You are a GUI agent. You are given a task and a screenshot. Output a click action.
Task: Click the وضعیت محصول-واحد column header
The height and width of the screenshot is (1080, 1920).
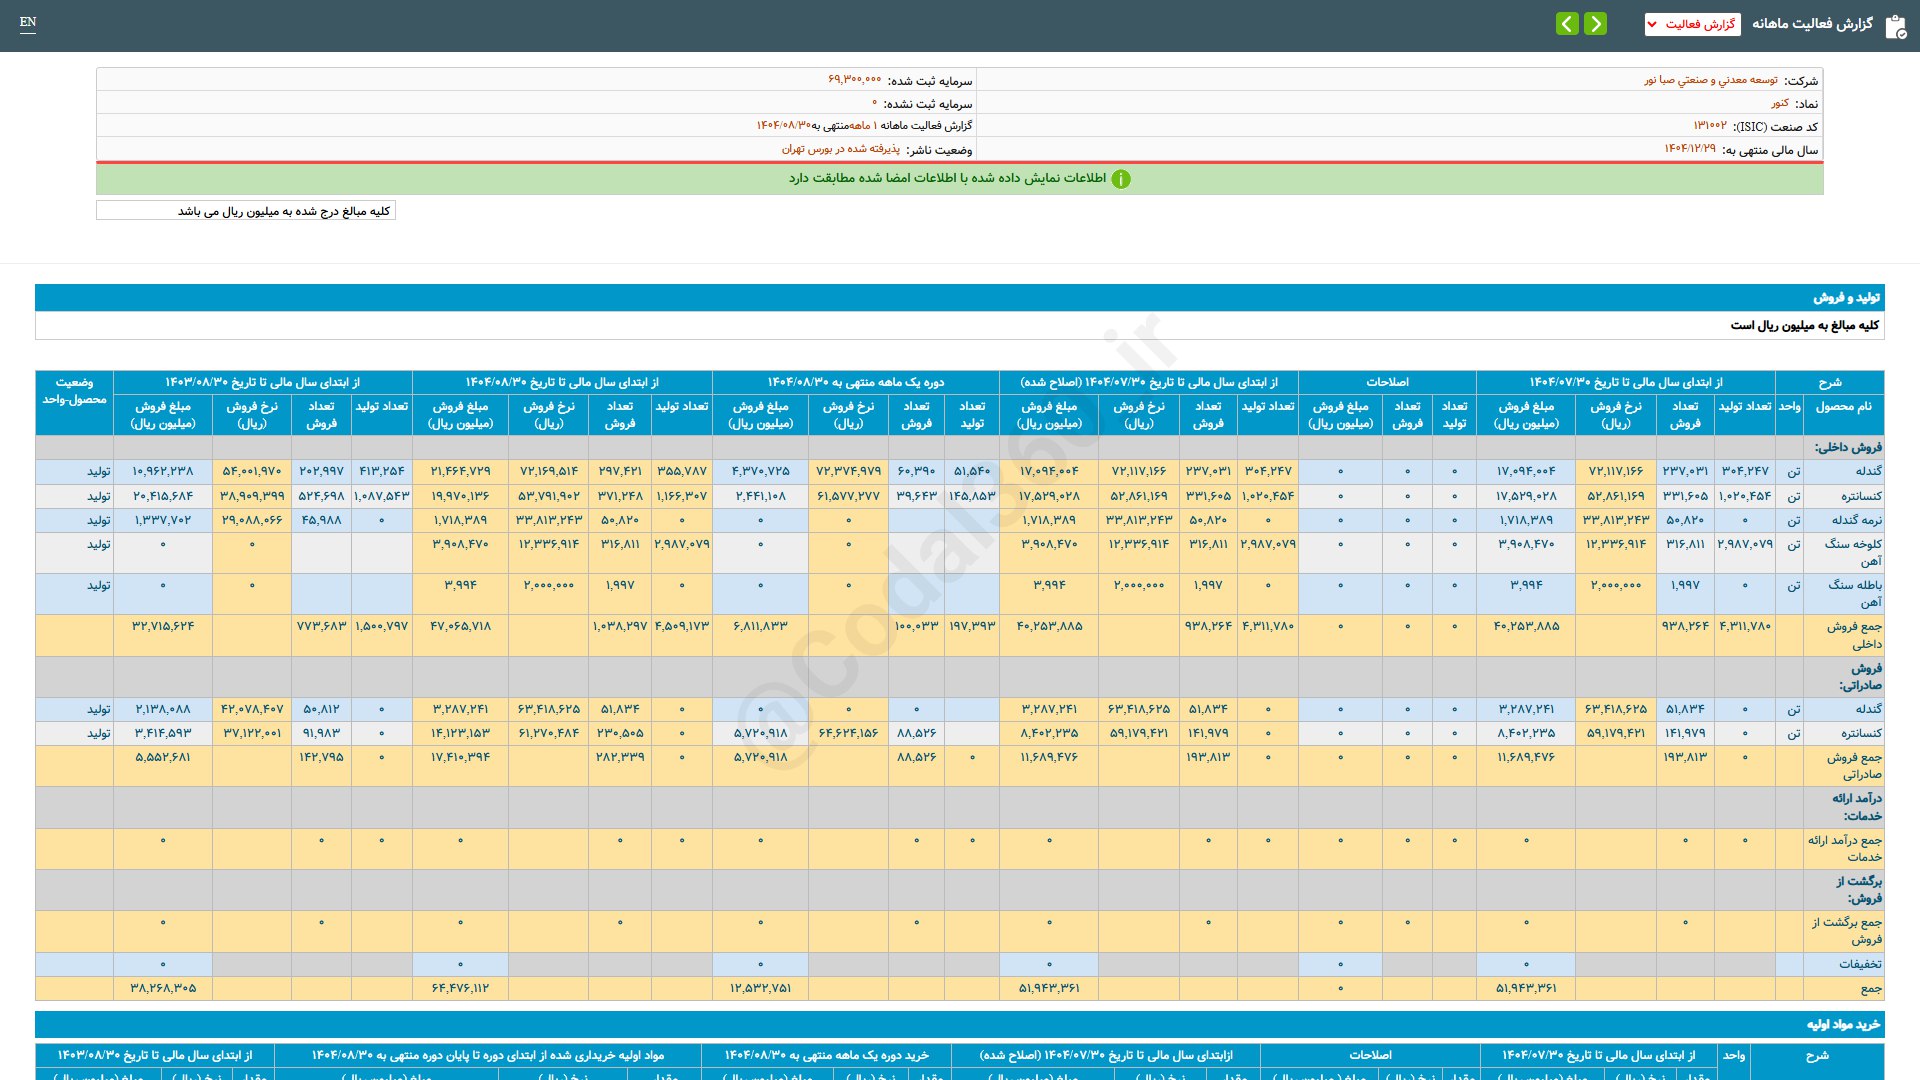[x=74, y=391]
